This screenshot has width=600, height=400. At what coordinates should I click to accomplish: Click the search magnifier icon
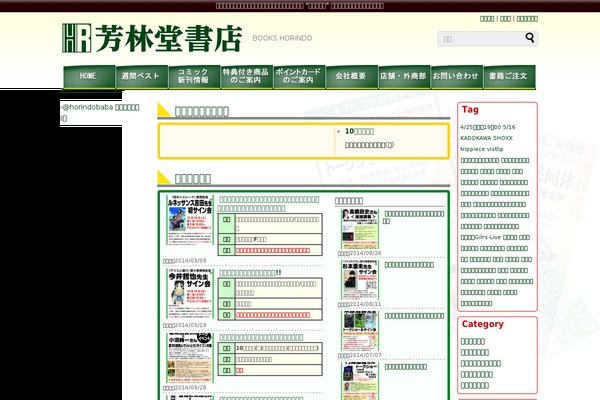tap(530, 38)
